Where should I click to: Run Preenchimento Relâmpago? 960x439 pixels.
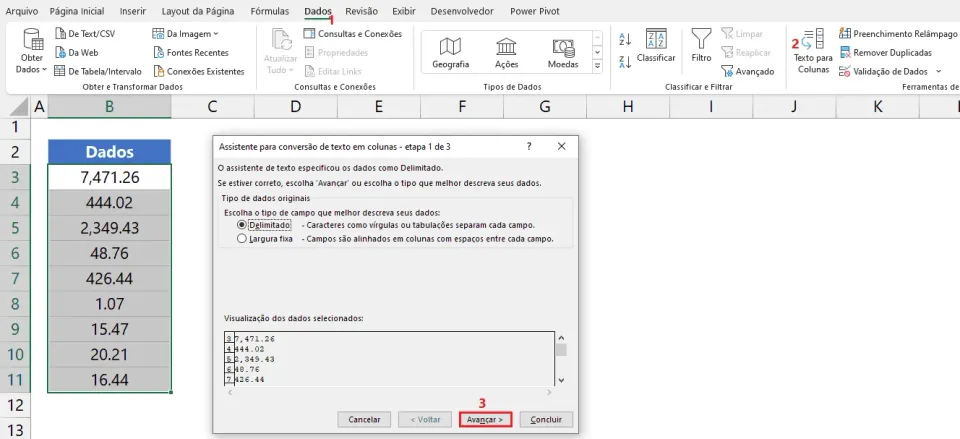coord(898,34)
